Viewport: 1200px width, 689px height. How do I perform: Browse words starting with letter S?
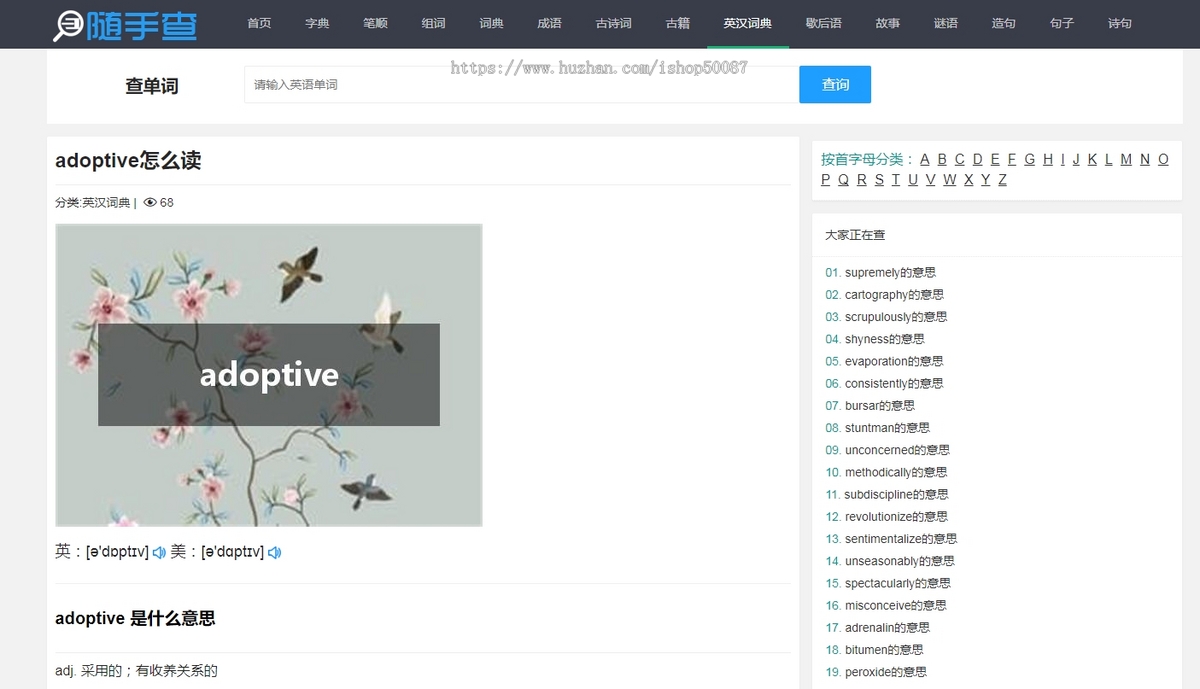click(879, 180)
